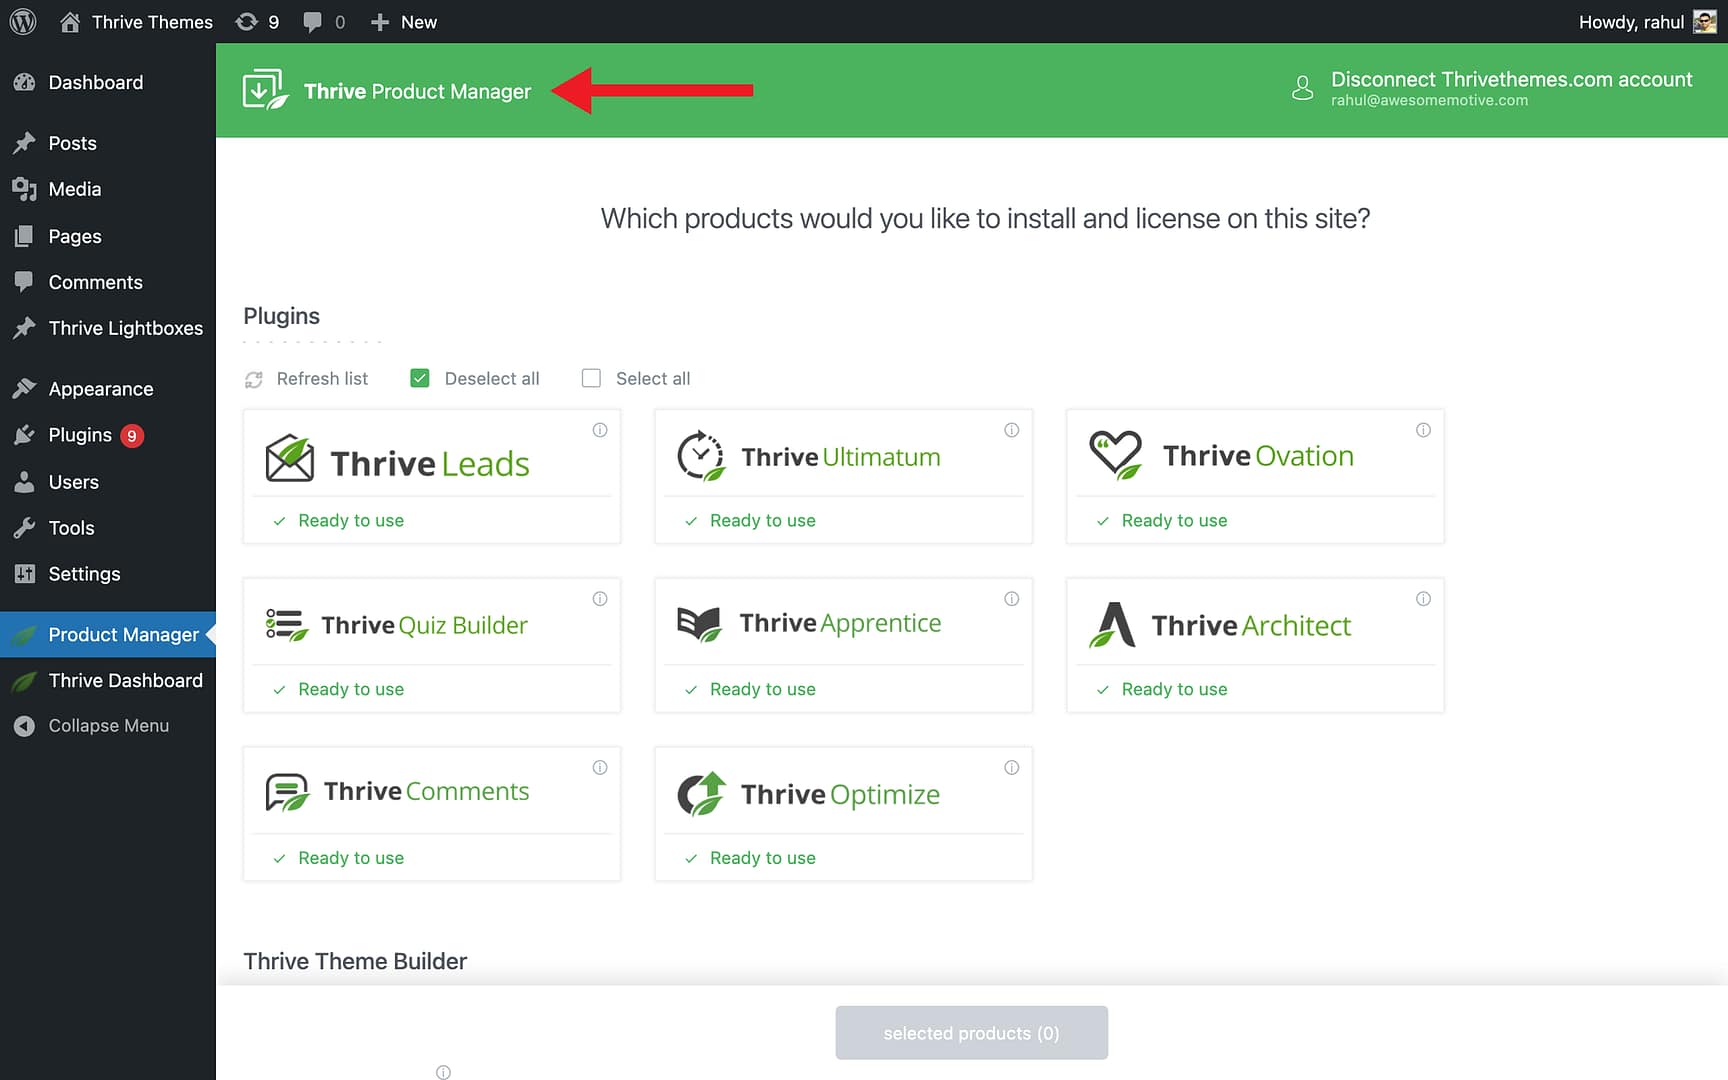
Task: Click the updates icon showing 9
Action: pyautogui.click(x=247, y=21)
